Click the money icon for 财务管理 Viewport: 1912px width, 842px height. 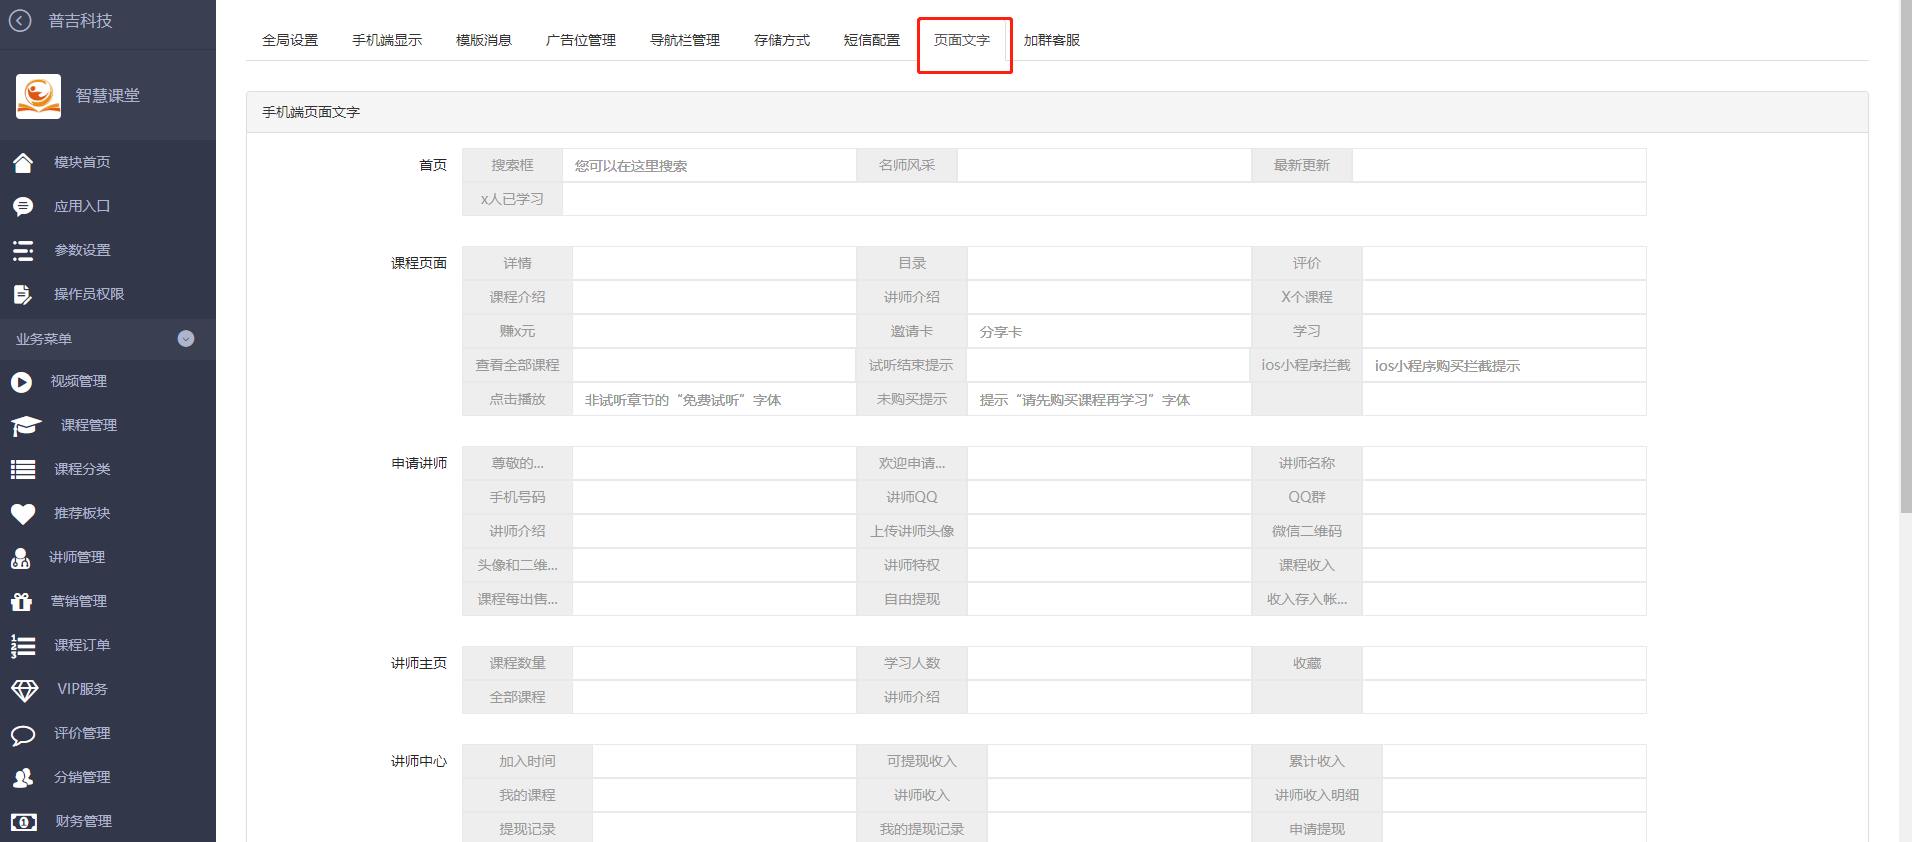point(24,822)
